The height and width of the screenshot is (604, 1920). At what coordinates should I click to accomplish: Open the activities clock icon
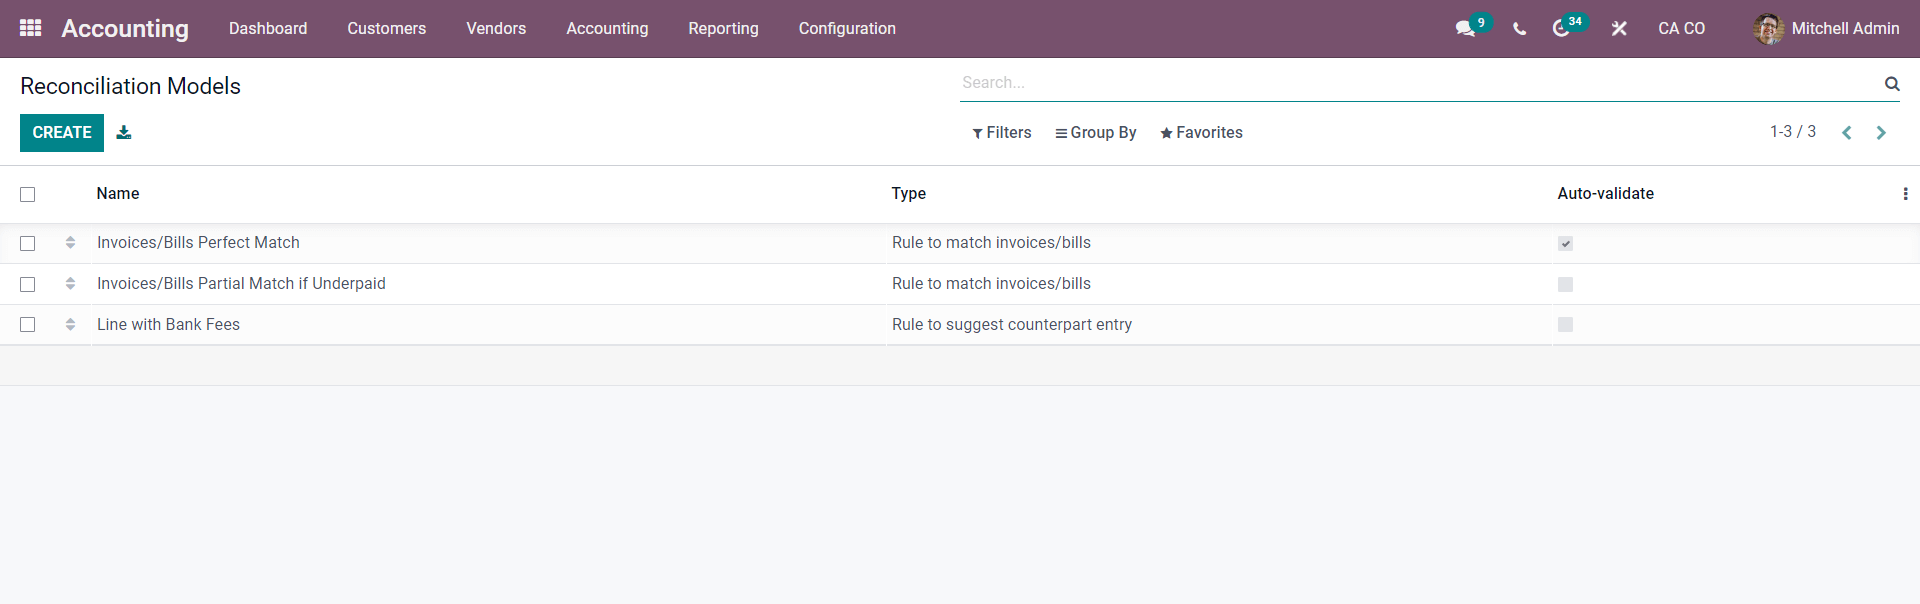click(x=1561, y=29)
